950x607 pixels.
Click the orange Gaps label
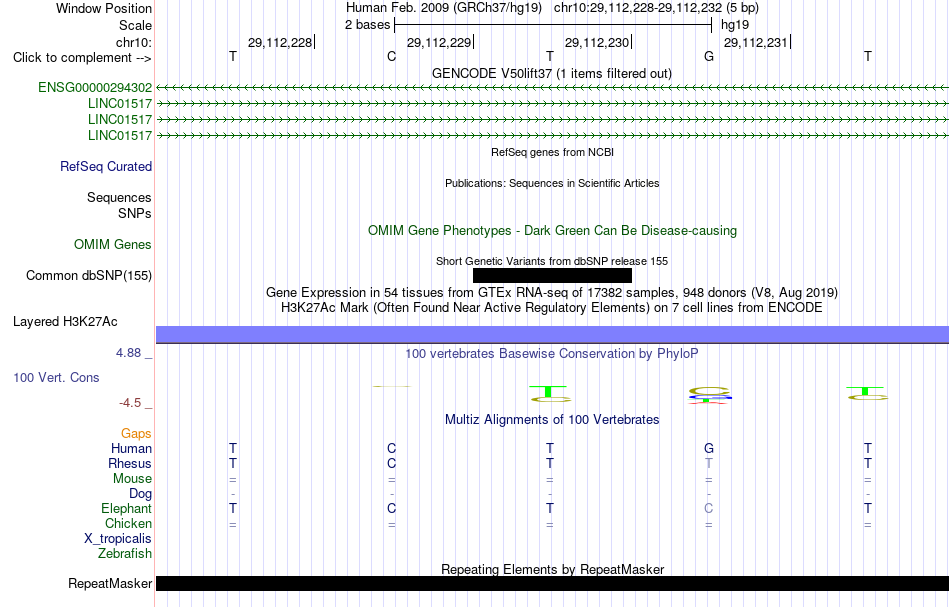coord(136,433)
